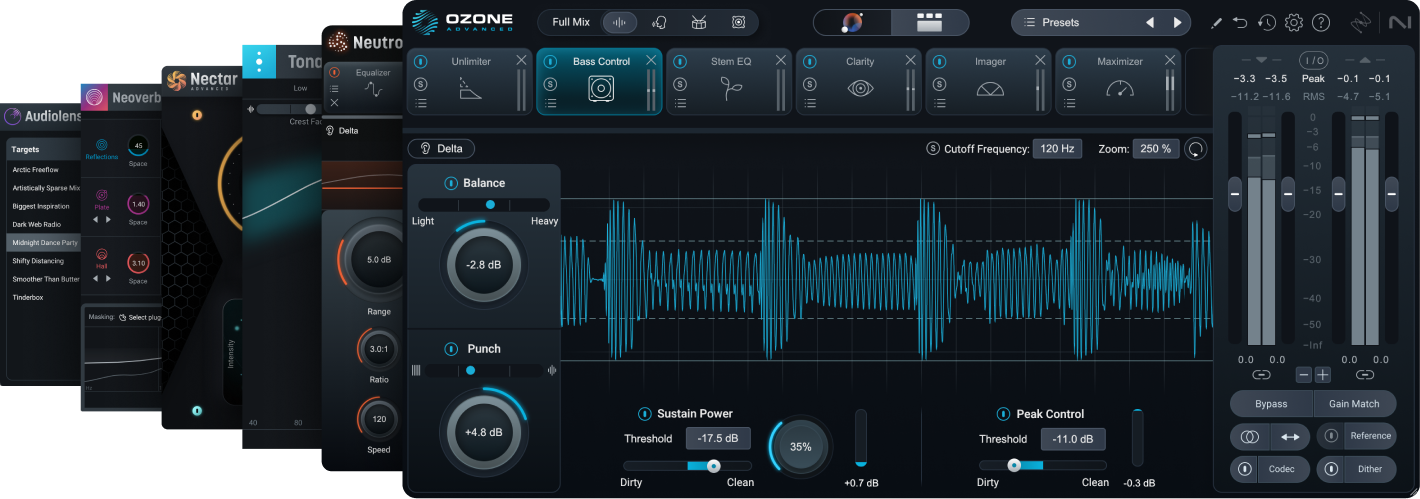Open the Master Assistant orb view
The height and width of the screenshot is (499, 1420).
pos(852,22)
